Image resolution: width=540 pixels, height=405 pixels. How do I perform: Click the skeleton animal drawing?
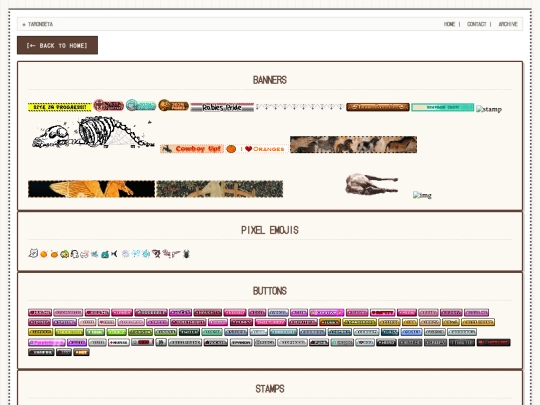[93, 133]
